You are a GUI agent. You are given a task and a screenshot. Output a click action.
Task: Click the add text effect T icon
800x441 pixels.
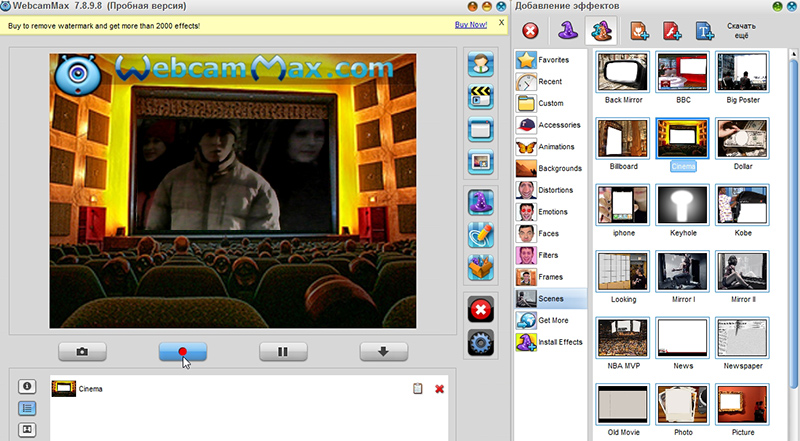(705, 31)
